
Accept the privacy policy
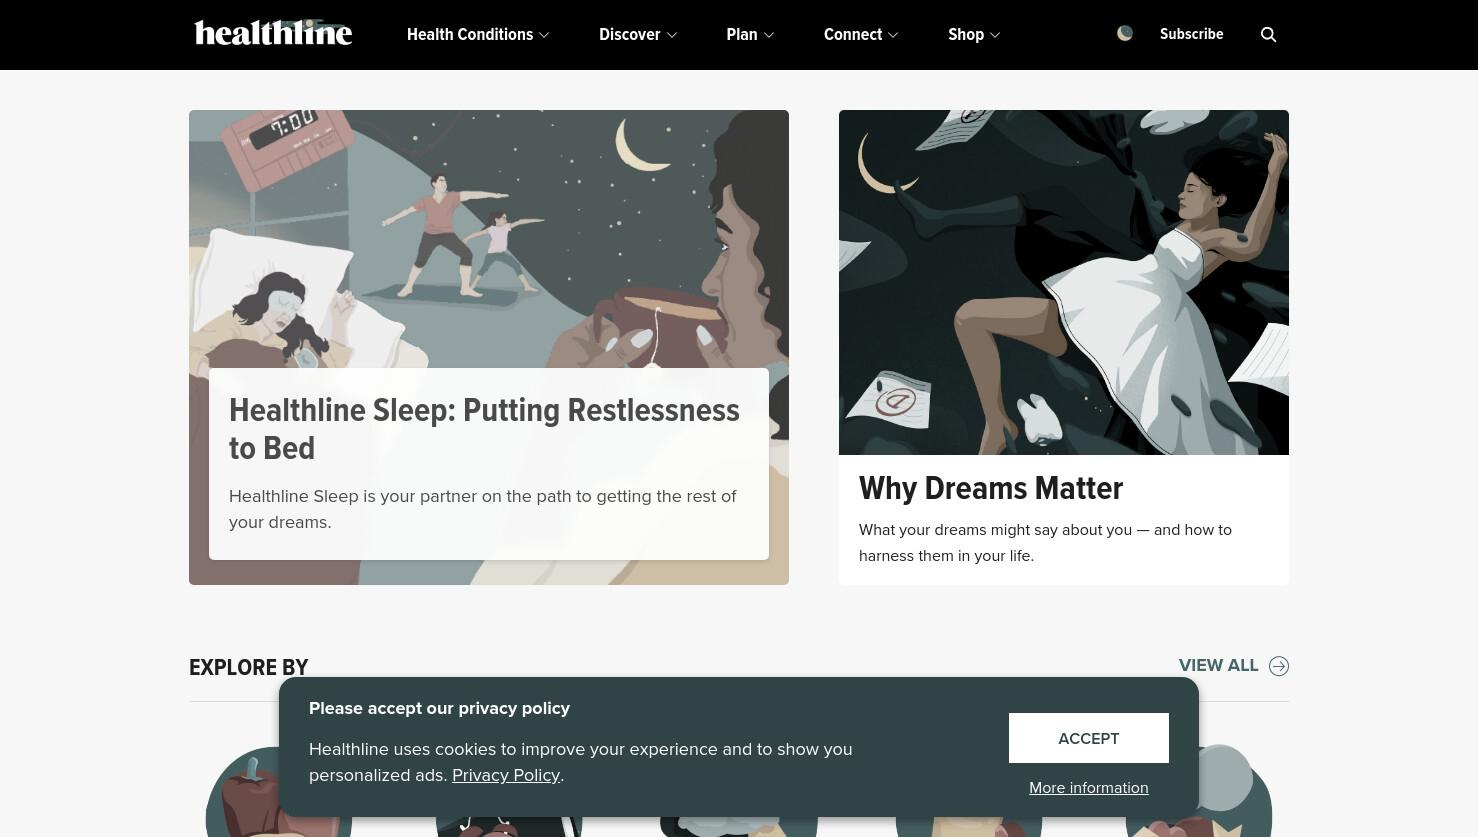[x=1088, y=738]
